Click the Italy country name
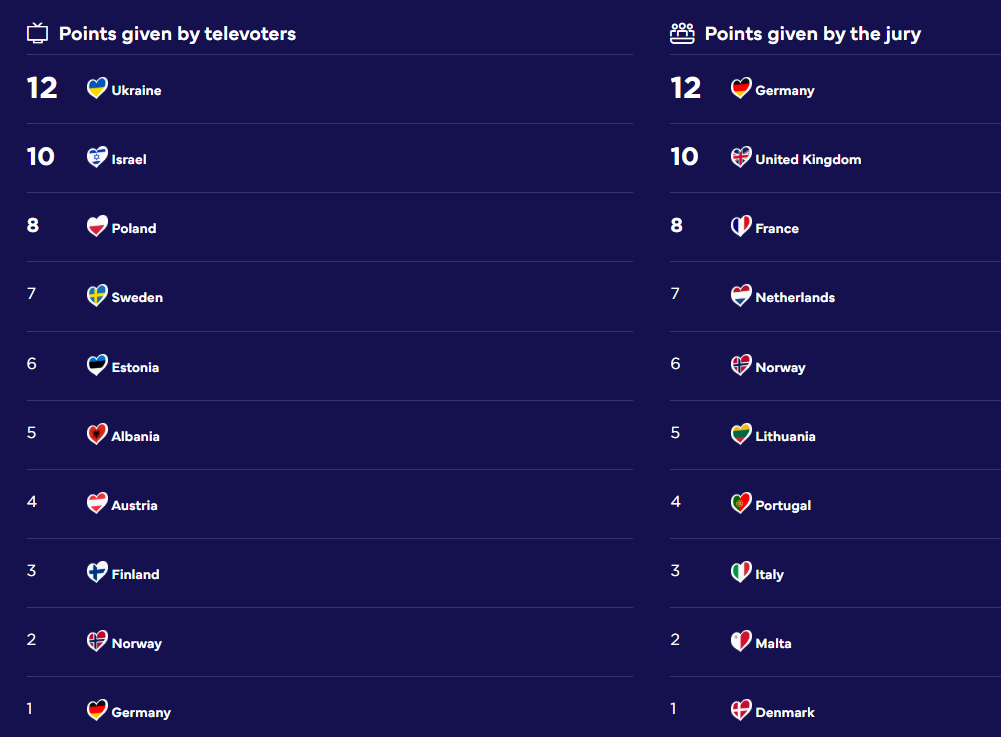The height and width of the screenshot is (737, 1001). pos(769,574)
